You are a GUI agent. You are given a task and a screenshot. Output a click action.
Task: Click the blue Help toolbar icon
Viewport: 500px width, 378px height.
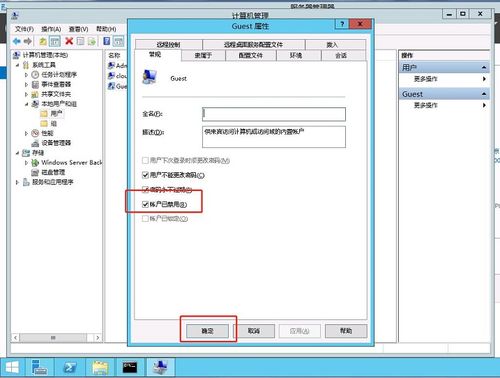click(x=107, y=41)
